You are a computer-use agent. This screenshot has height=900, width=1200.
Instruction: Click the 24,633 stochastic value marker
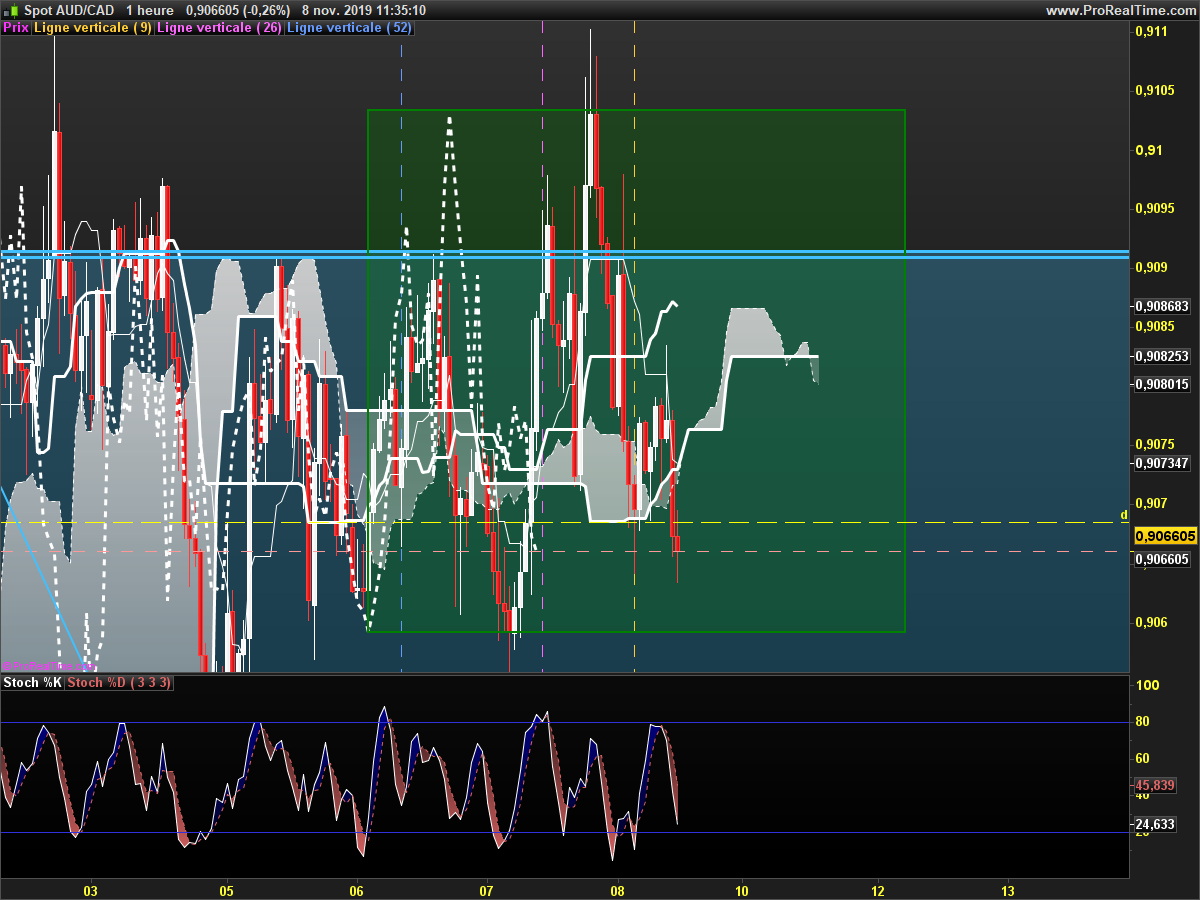pos(1155,825)
